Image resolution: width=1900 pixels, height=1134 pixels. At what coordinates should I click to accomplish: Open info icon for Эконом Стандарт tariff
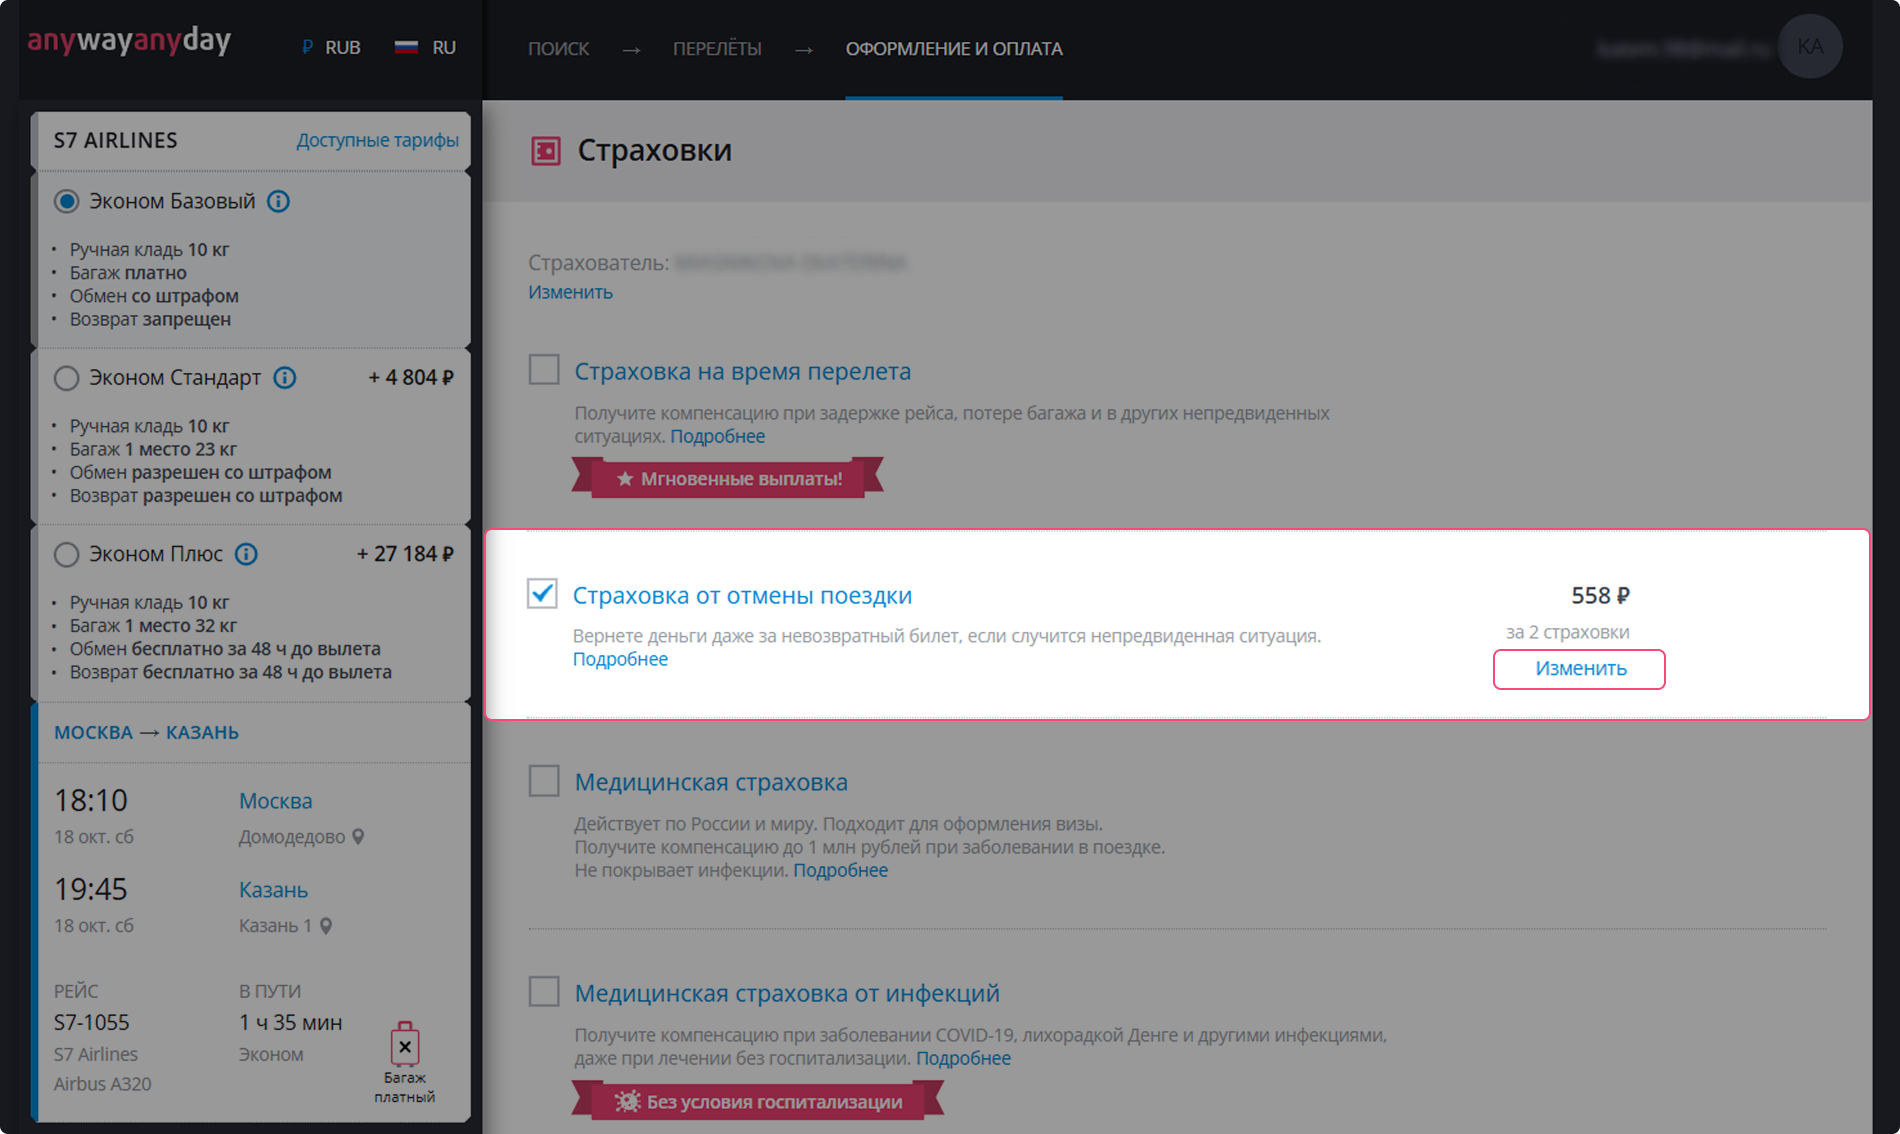285,378
